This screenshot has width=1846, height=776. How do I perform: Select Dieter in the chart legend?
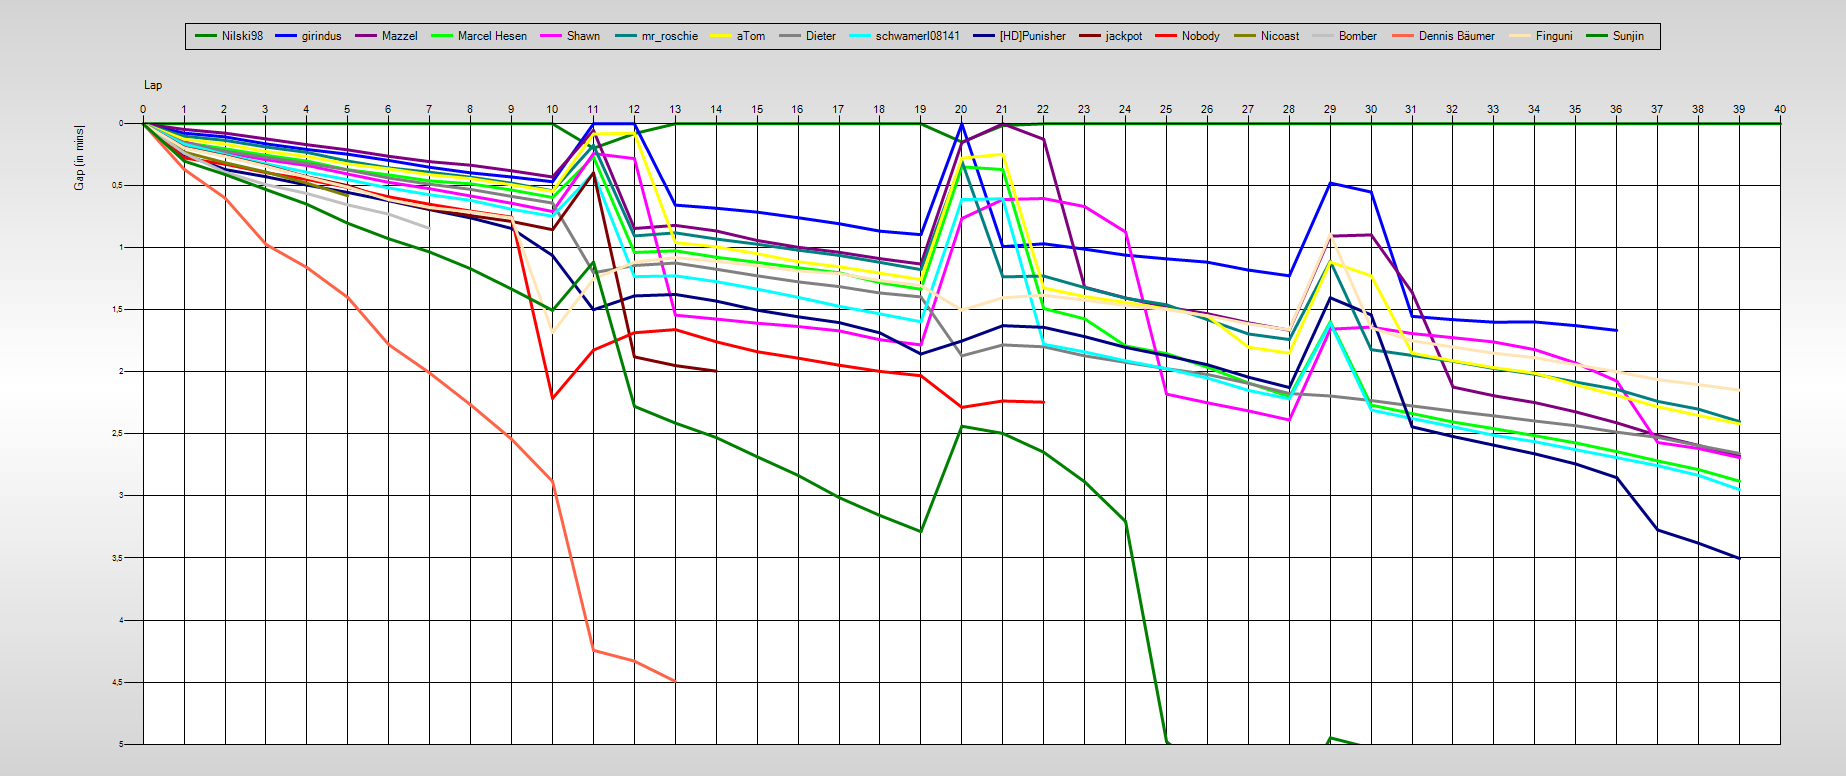coord(820,36)
